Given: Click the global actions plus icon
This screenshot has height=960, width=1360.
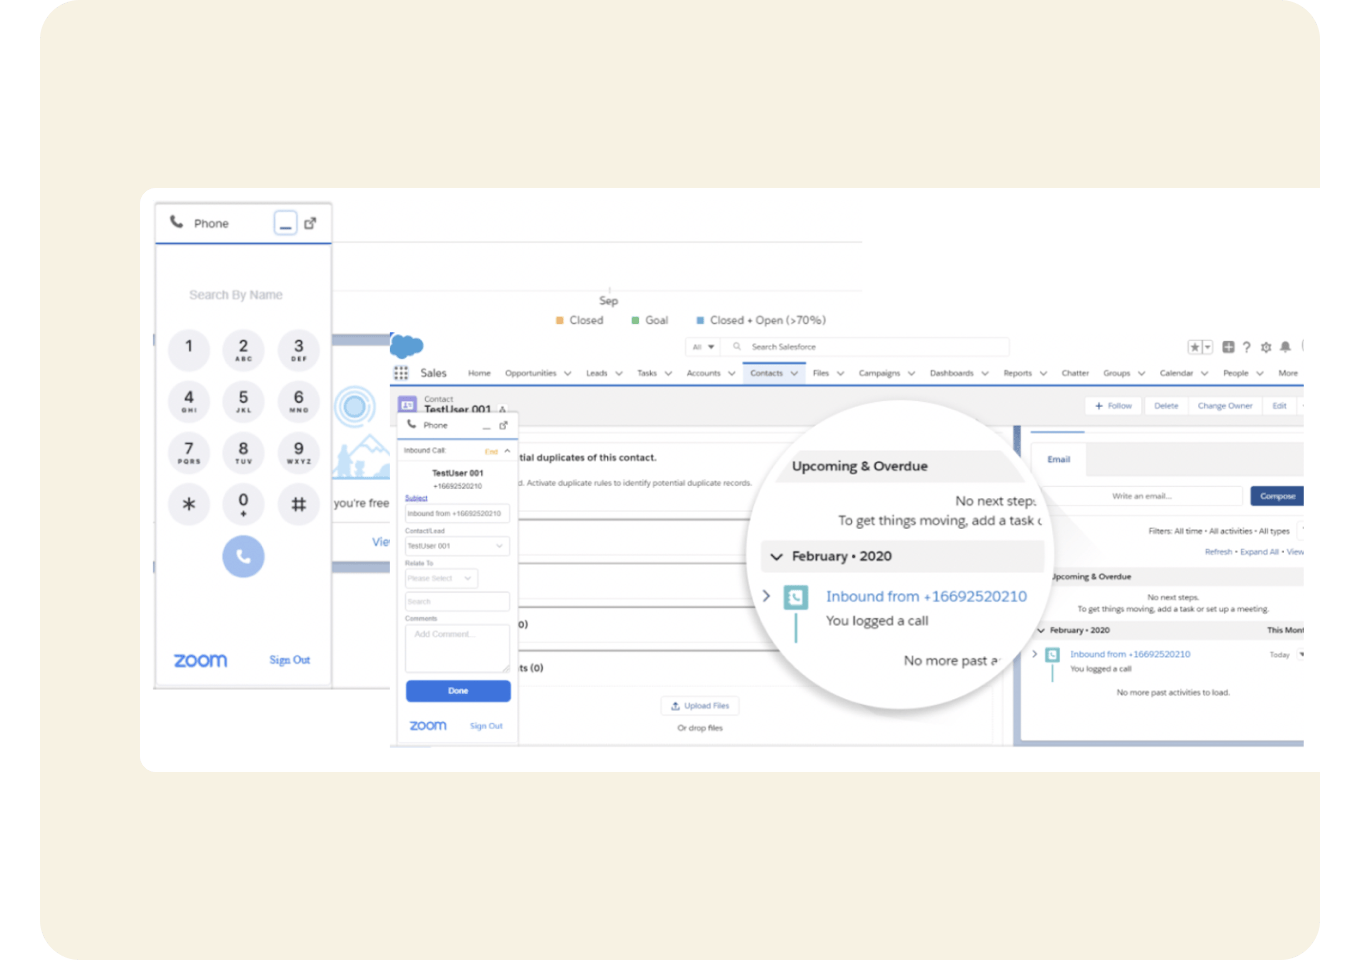Looking at the screenshot, I should click(1228, 347).
